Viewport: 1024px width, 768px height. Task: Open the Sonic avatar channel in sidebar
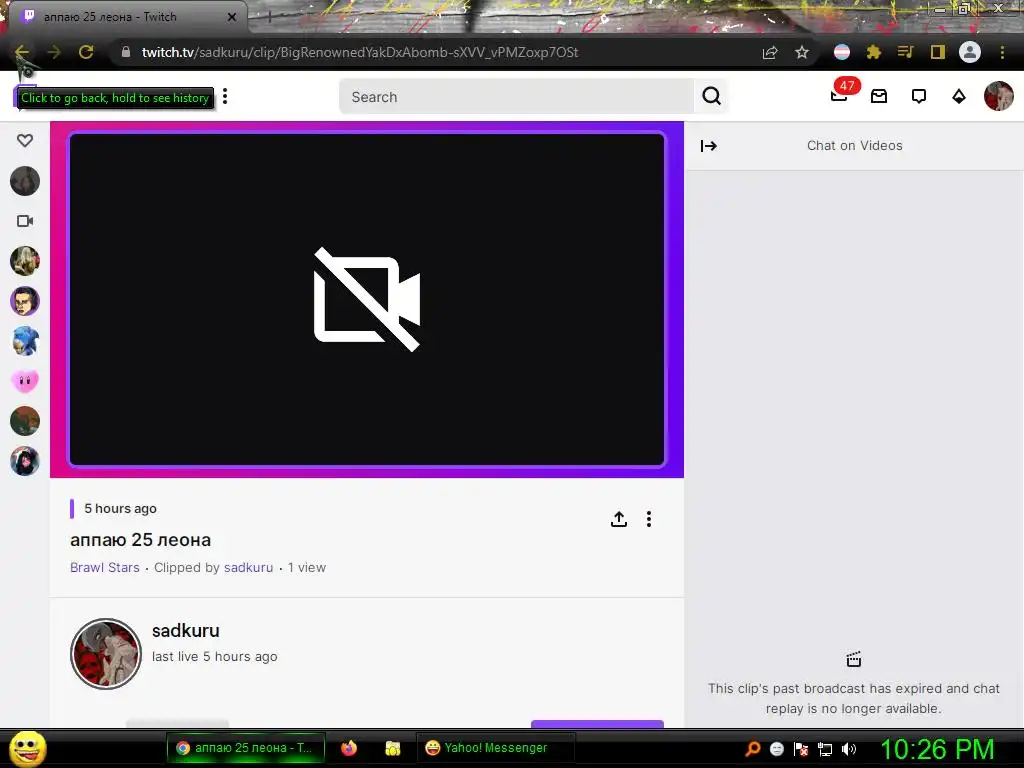point(25,341)
